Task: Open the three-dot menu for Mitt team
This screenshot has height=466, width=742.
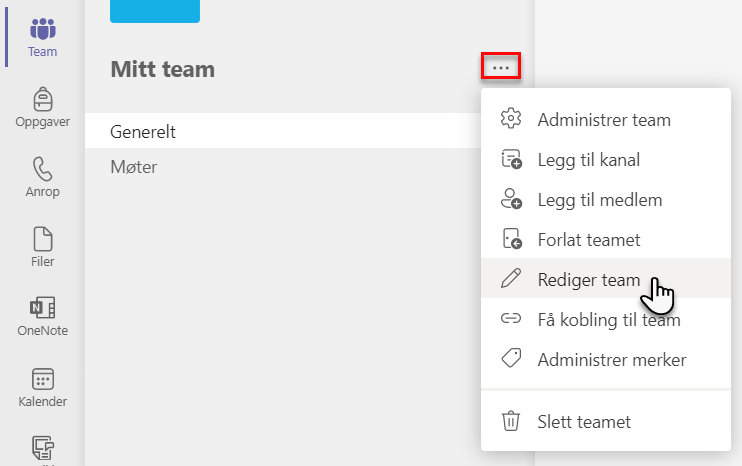Action: coord(501,66)
